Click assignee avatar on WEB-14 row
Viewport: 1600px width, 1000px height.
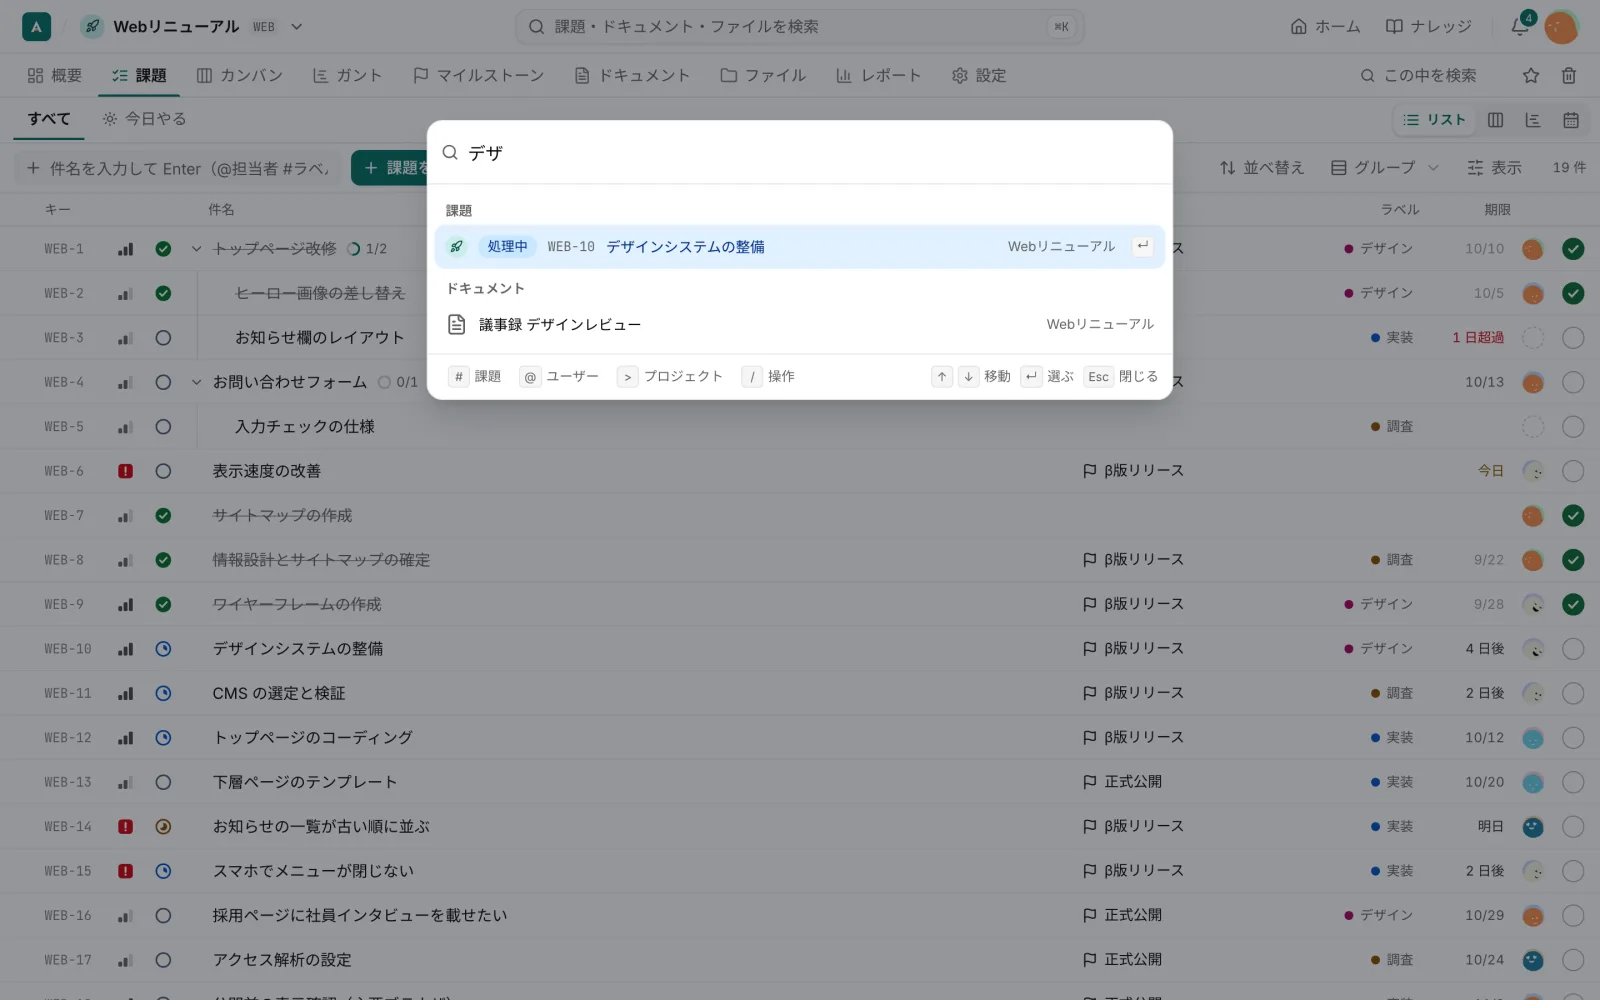click(x=1532, y=827)
